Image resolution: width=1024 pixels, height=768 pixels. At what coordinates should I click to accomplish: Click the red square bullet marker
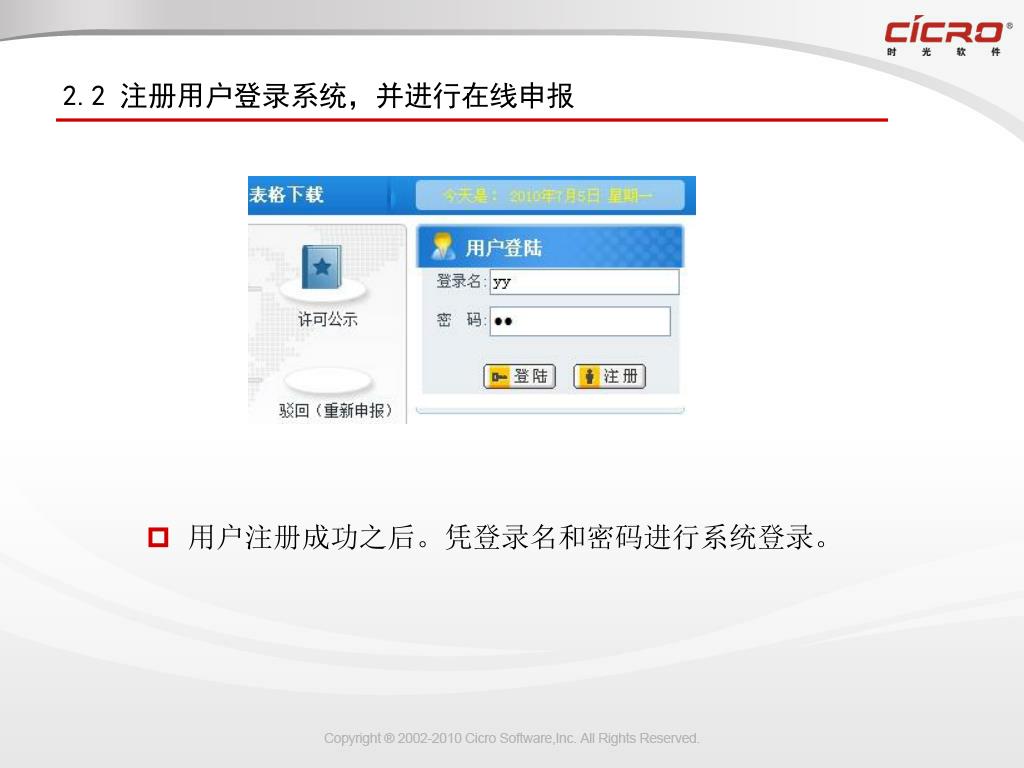158,537
